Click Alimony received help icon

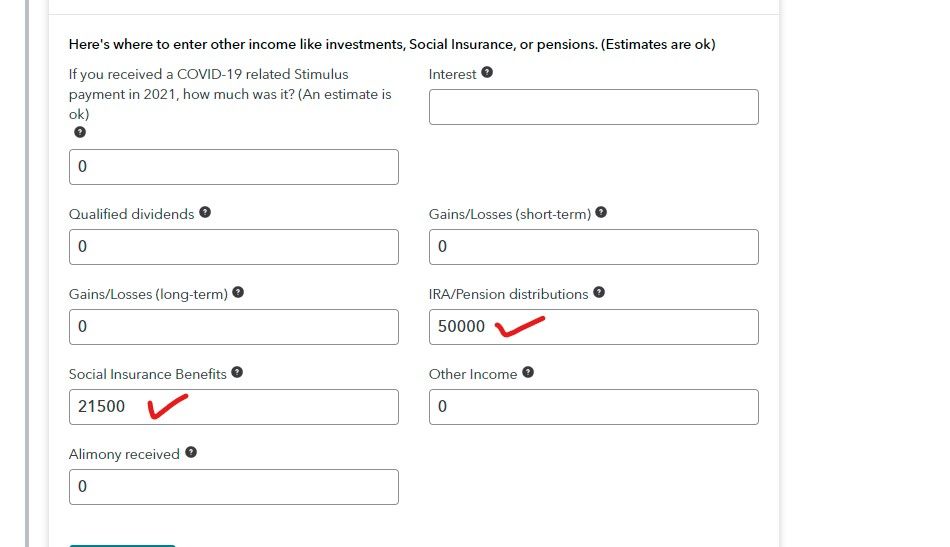191,453
